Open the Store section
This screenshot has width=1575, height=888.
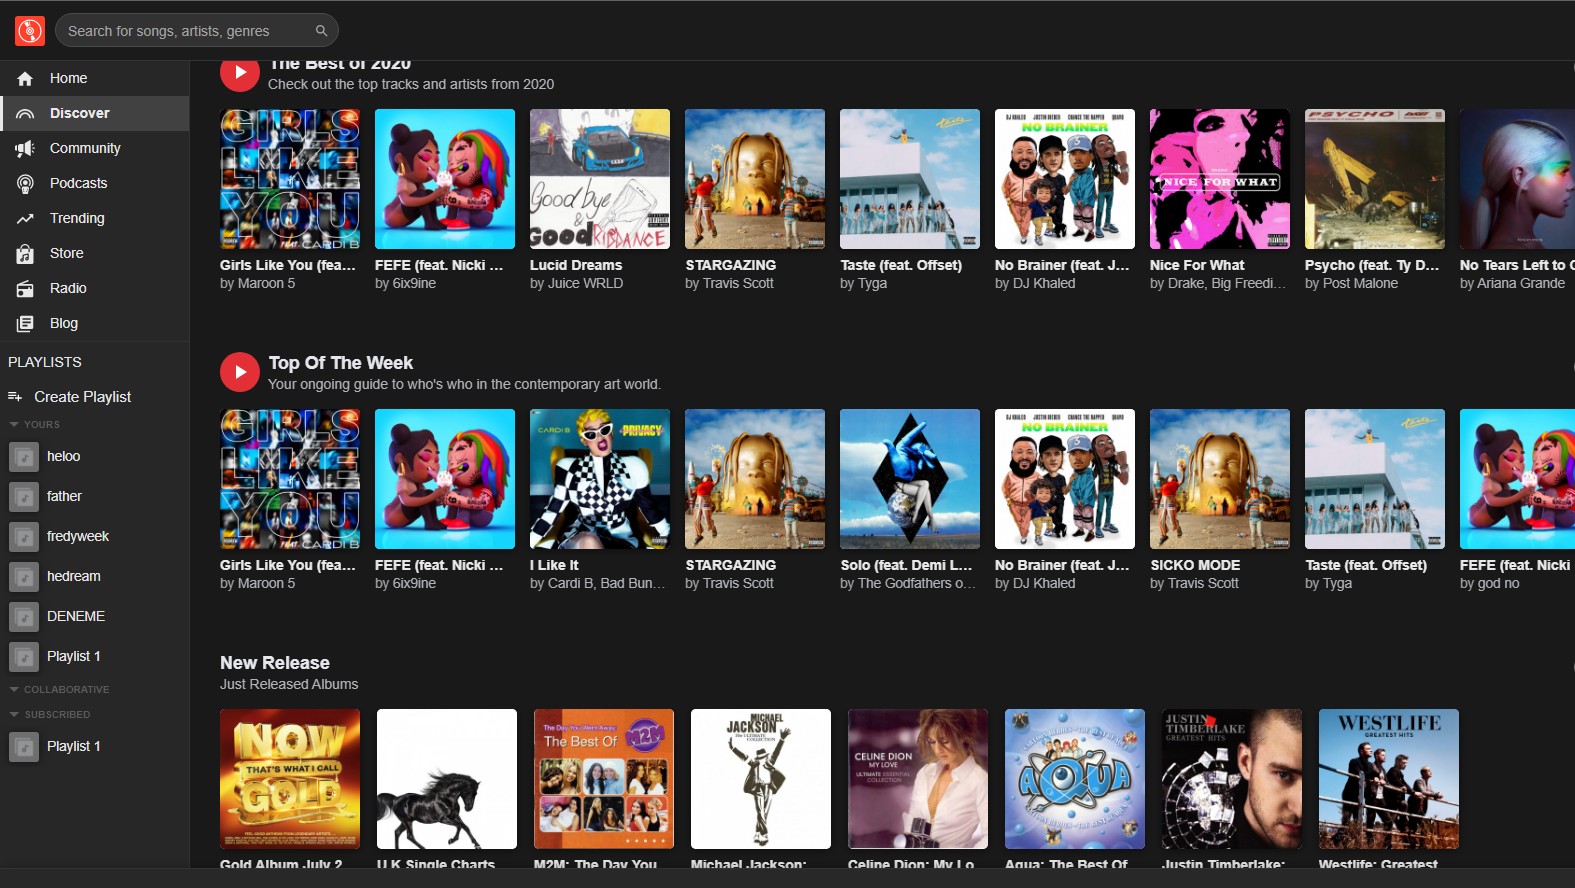coord(66,253)
